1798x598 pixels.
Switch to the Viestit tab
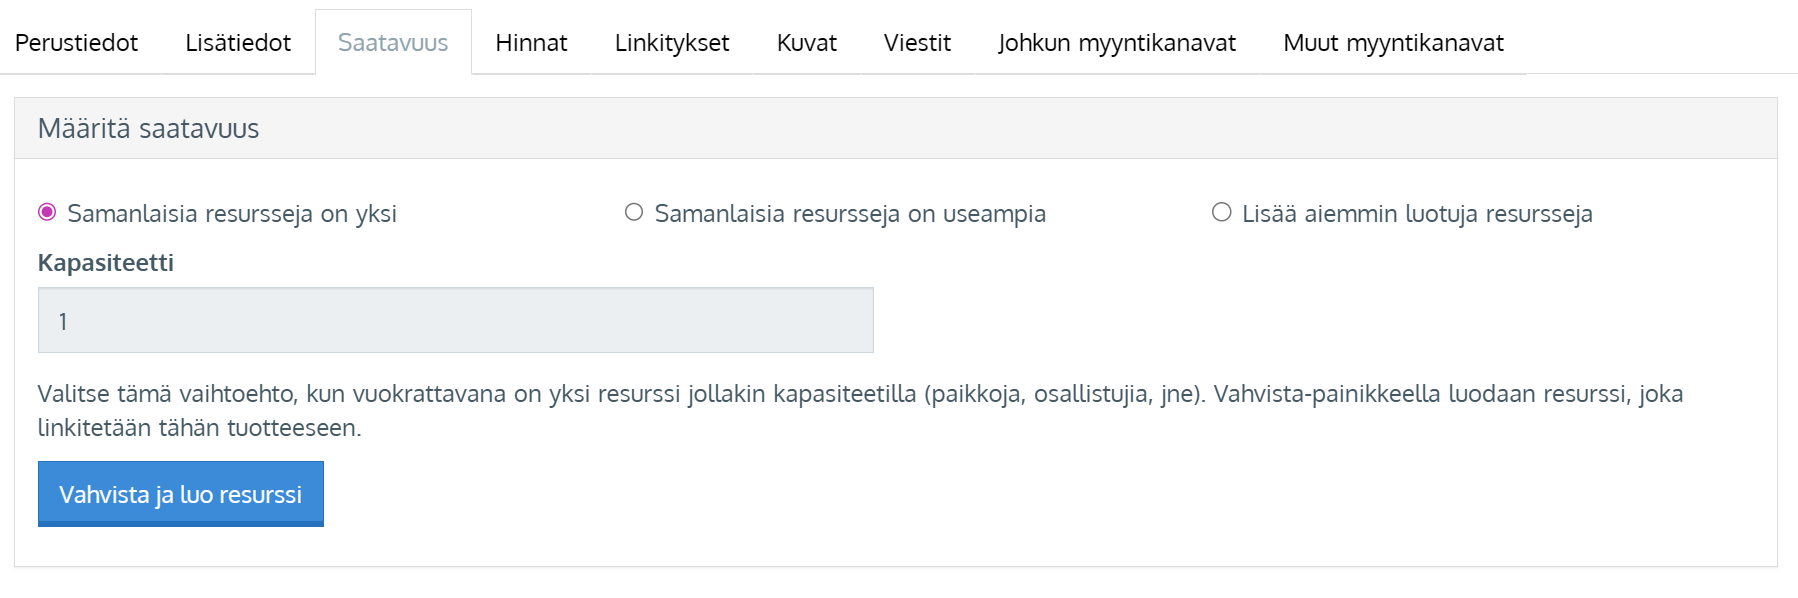[x=917, y=43]
